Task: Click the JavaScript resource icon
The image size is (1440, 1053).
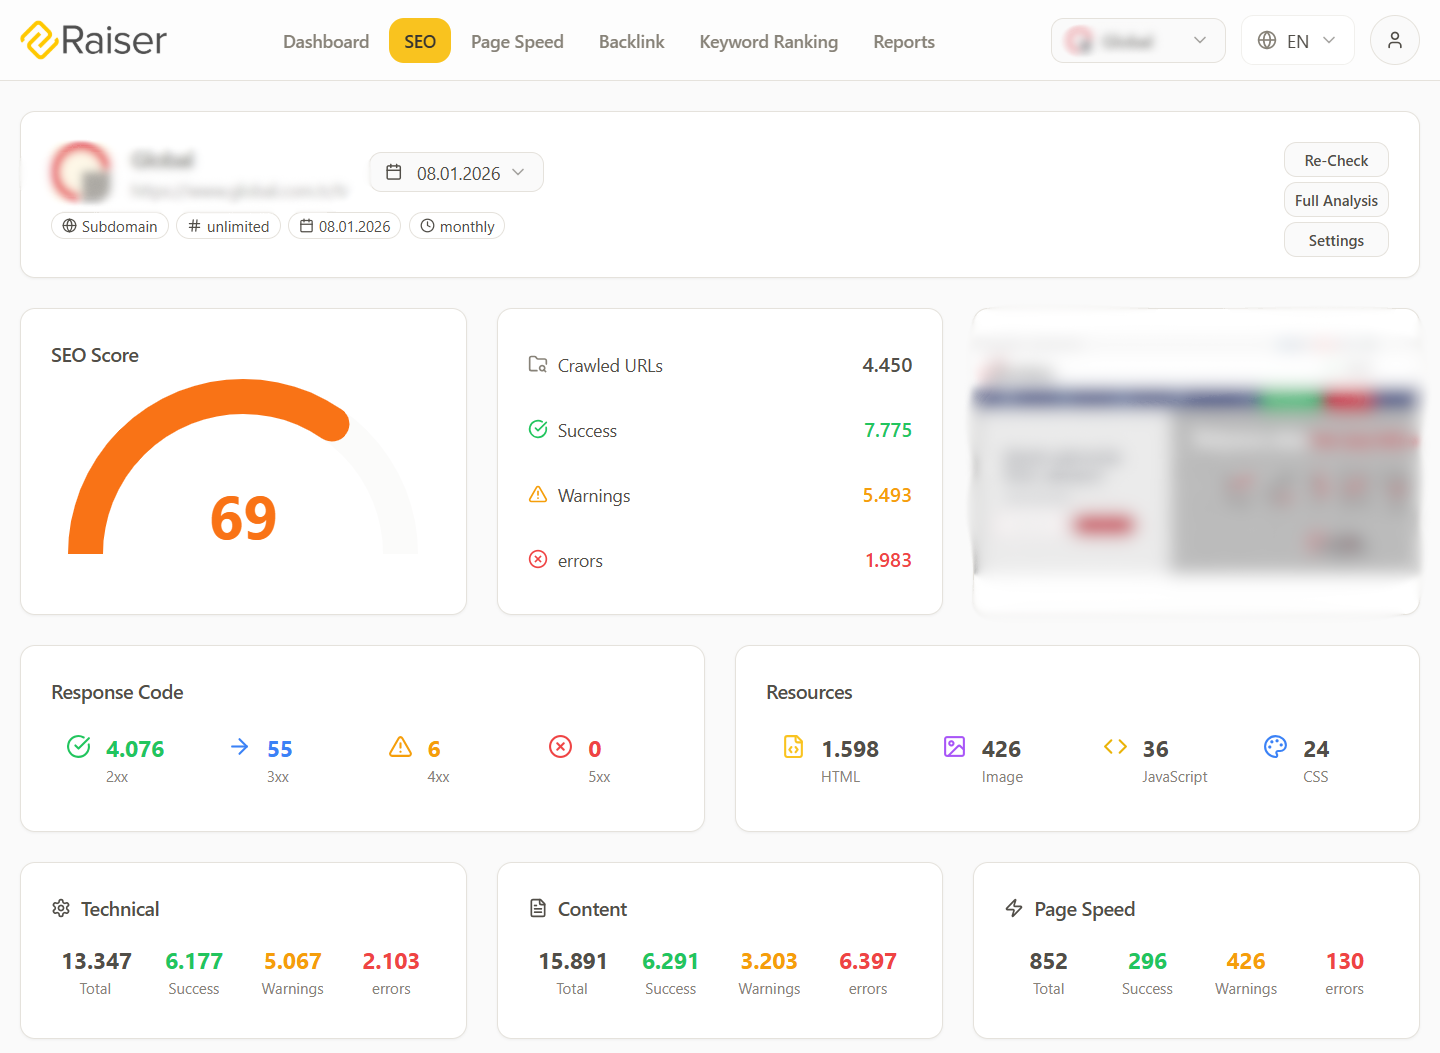Action: coord(1115,746)
